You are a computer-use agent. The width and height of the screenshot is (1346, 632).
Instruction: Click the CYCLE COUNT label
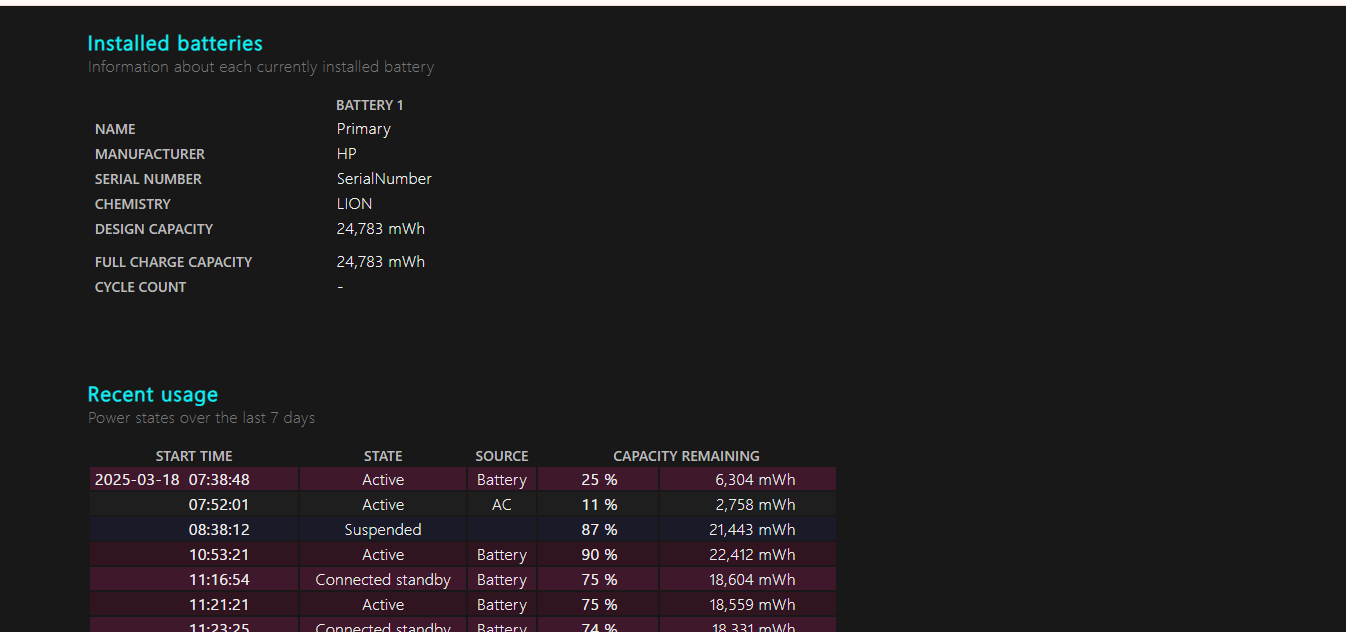point(140,287)
